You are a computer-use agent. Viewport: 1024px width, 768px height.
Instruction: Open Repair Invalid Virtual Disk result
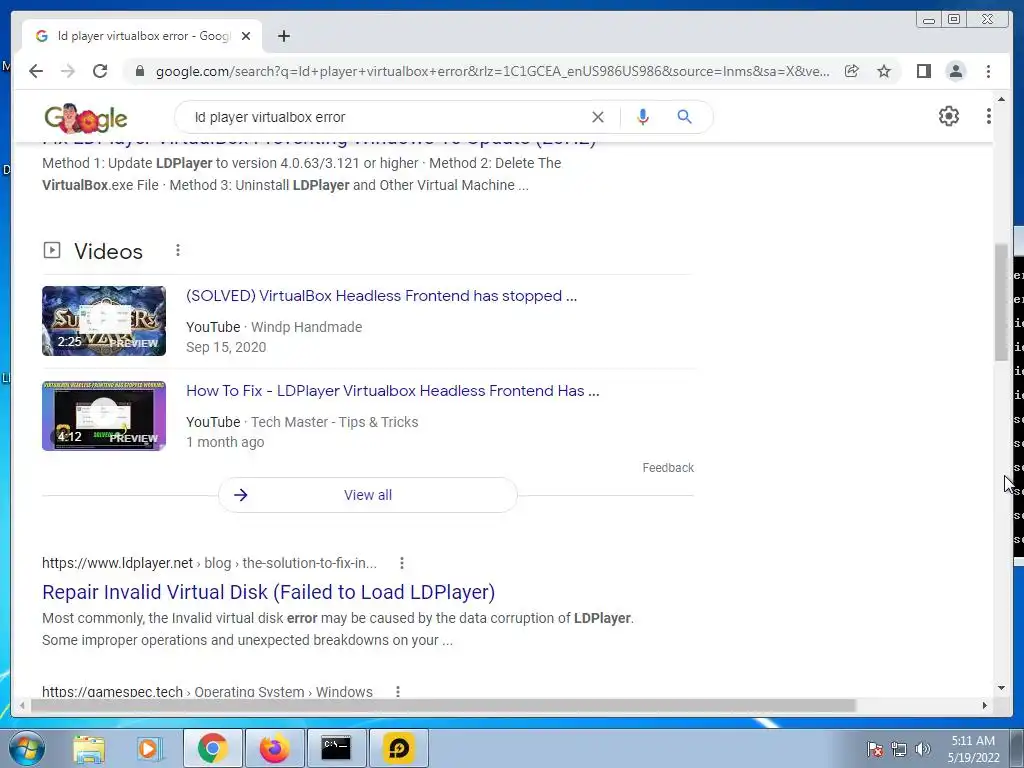coord(268,592)
